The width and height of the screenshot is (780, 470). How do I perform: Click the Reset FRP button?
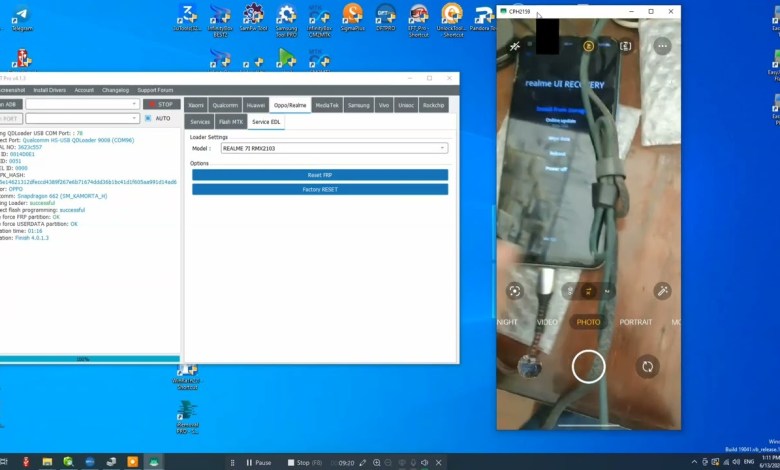pyautogui.click(x=320, y=174)
